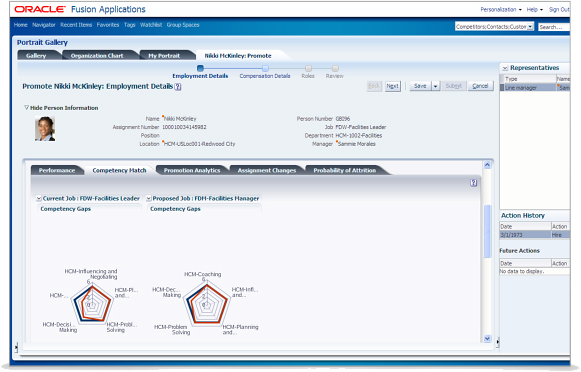Viewport: 581px width, 372px height.
Task: Click the Portrait Gallery heading
Action: point(42,43)
